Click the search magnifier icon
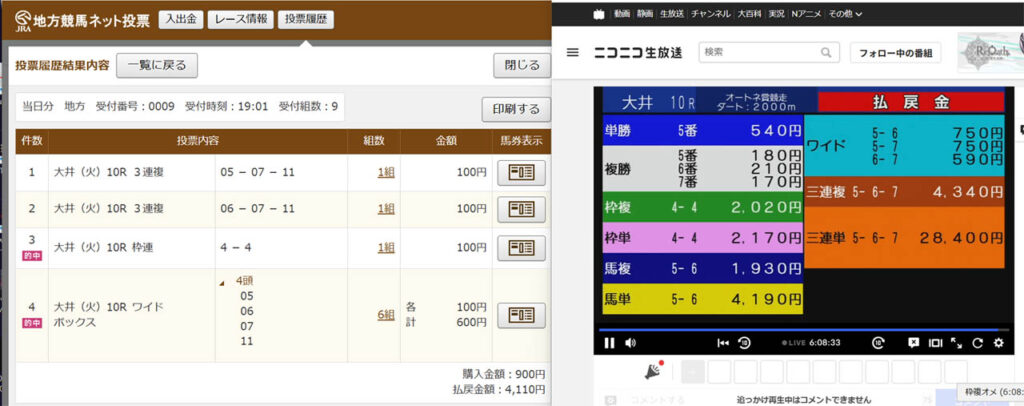The image size is (1024, 406). pos(826,53)
